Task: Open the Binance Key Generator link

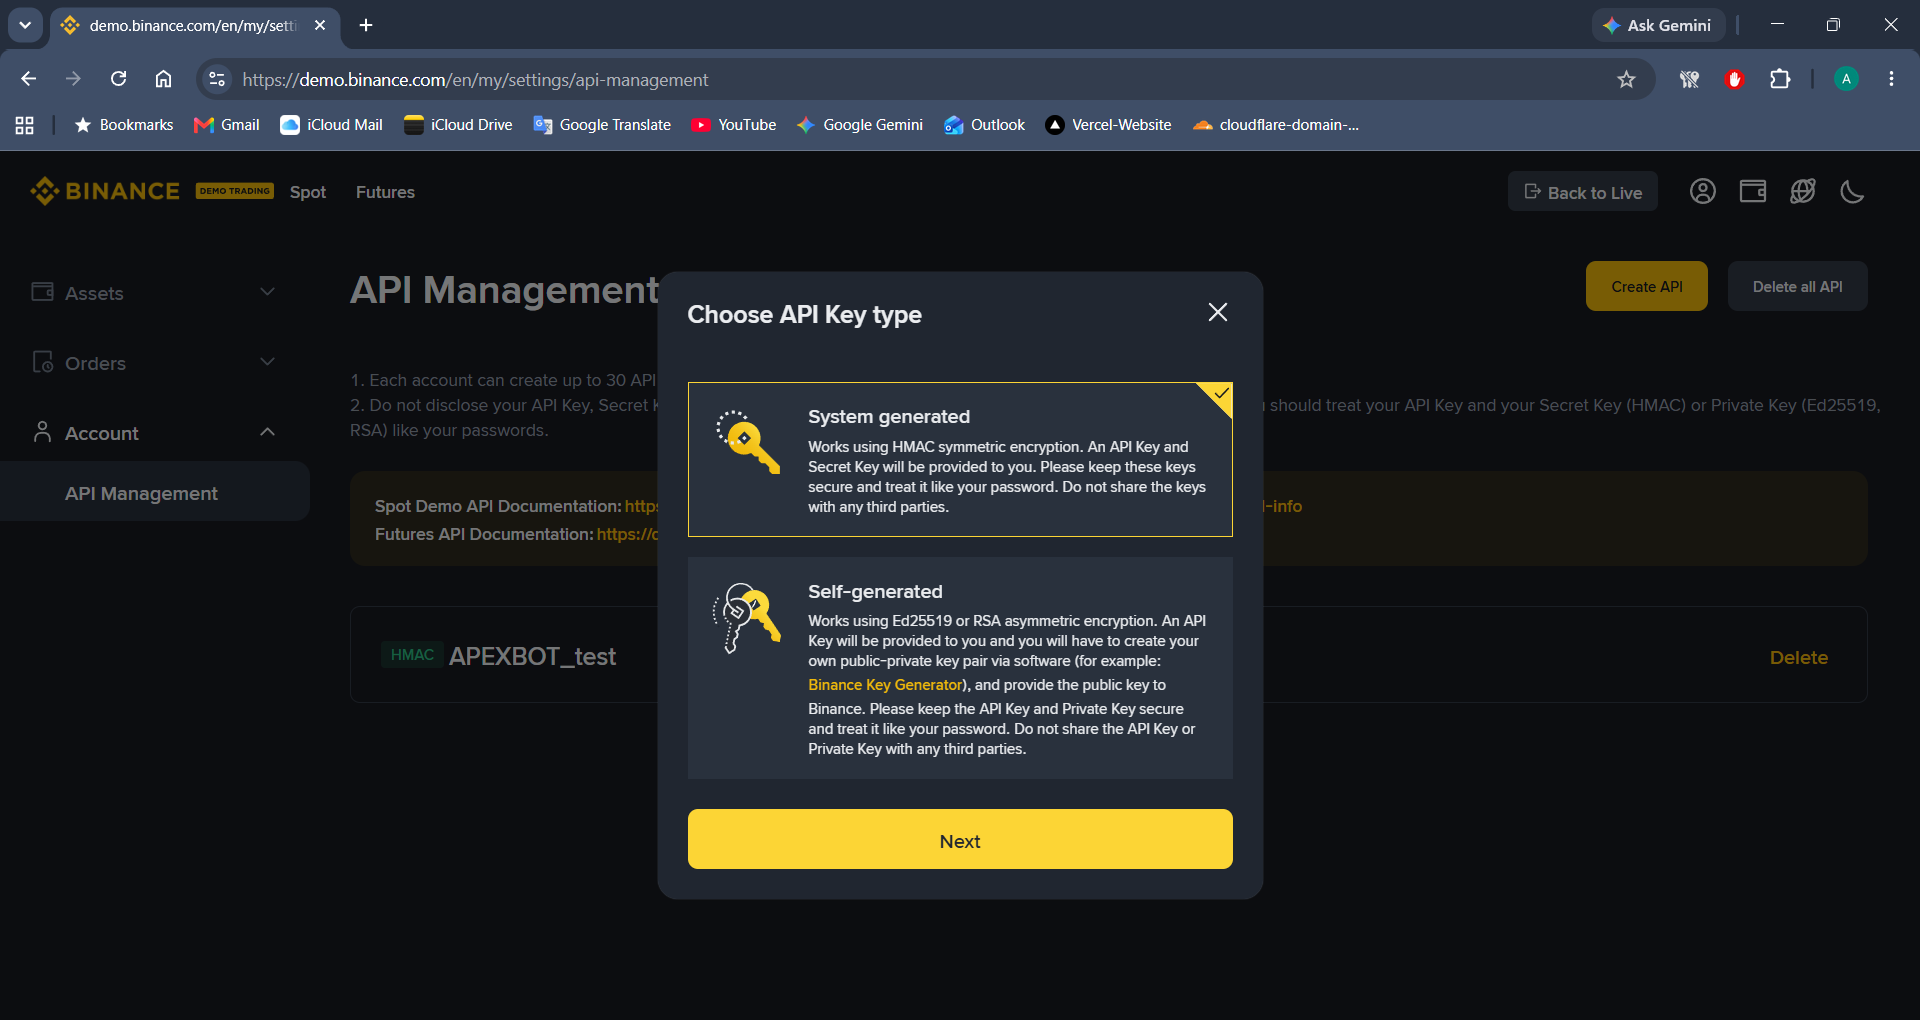Action: [x=885, y=685]
